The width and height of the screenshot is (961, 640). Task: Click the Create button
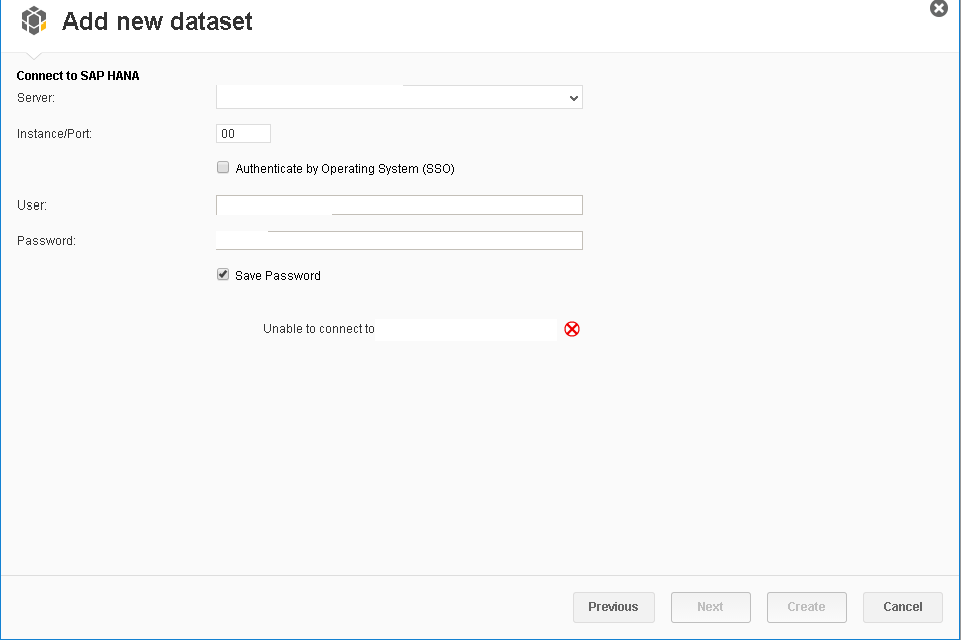tap(807, 607)
